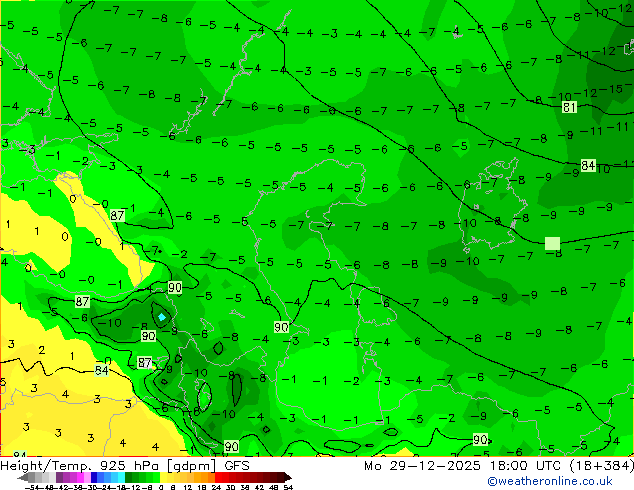Open the weatheronline.co.uk copyright link
Viewport: 634px width, 490px height.
pos(549,481)
